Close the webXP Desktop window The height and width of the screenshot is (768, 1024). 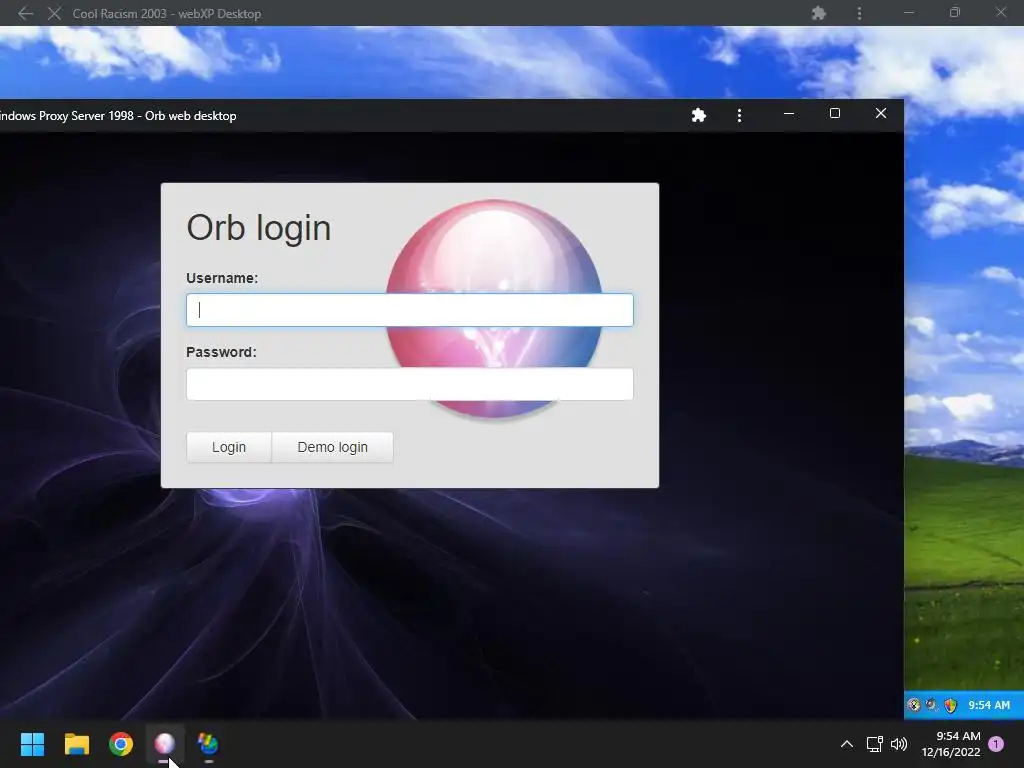[1001, 12]
